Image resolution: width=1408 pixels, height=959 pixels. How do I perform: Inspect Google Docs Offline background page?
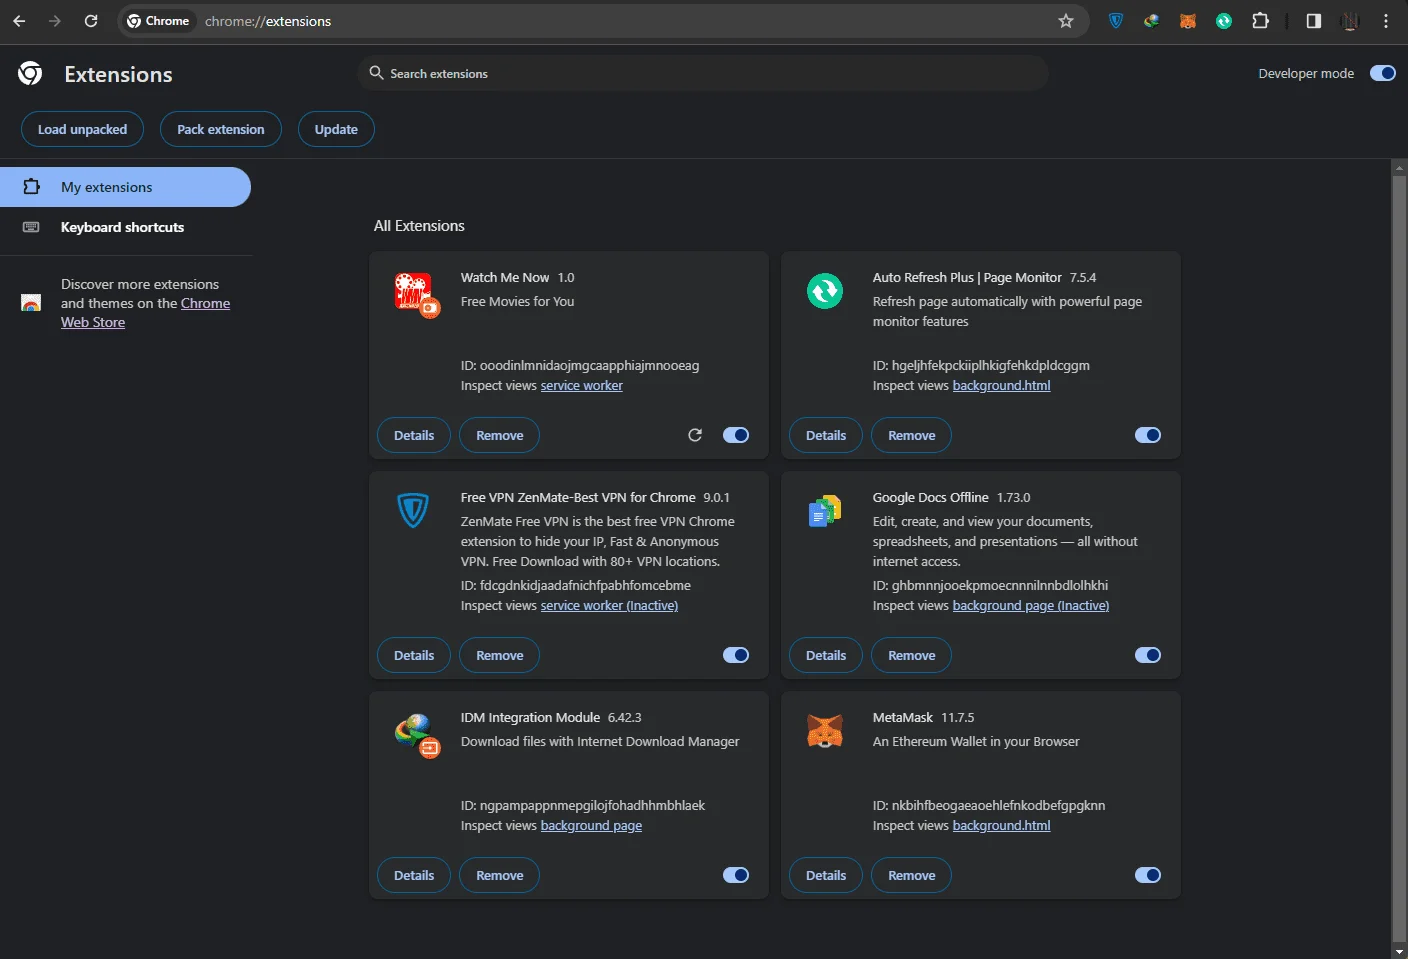tap(1031, 605)
